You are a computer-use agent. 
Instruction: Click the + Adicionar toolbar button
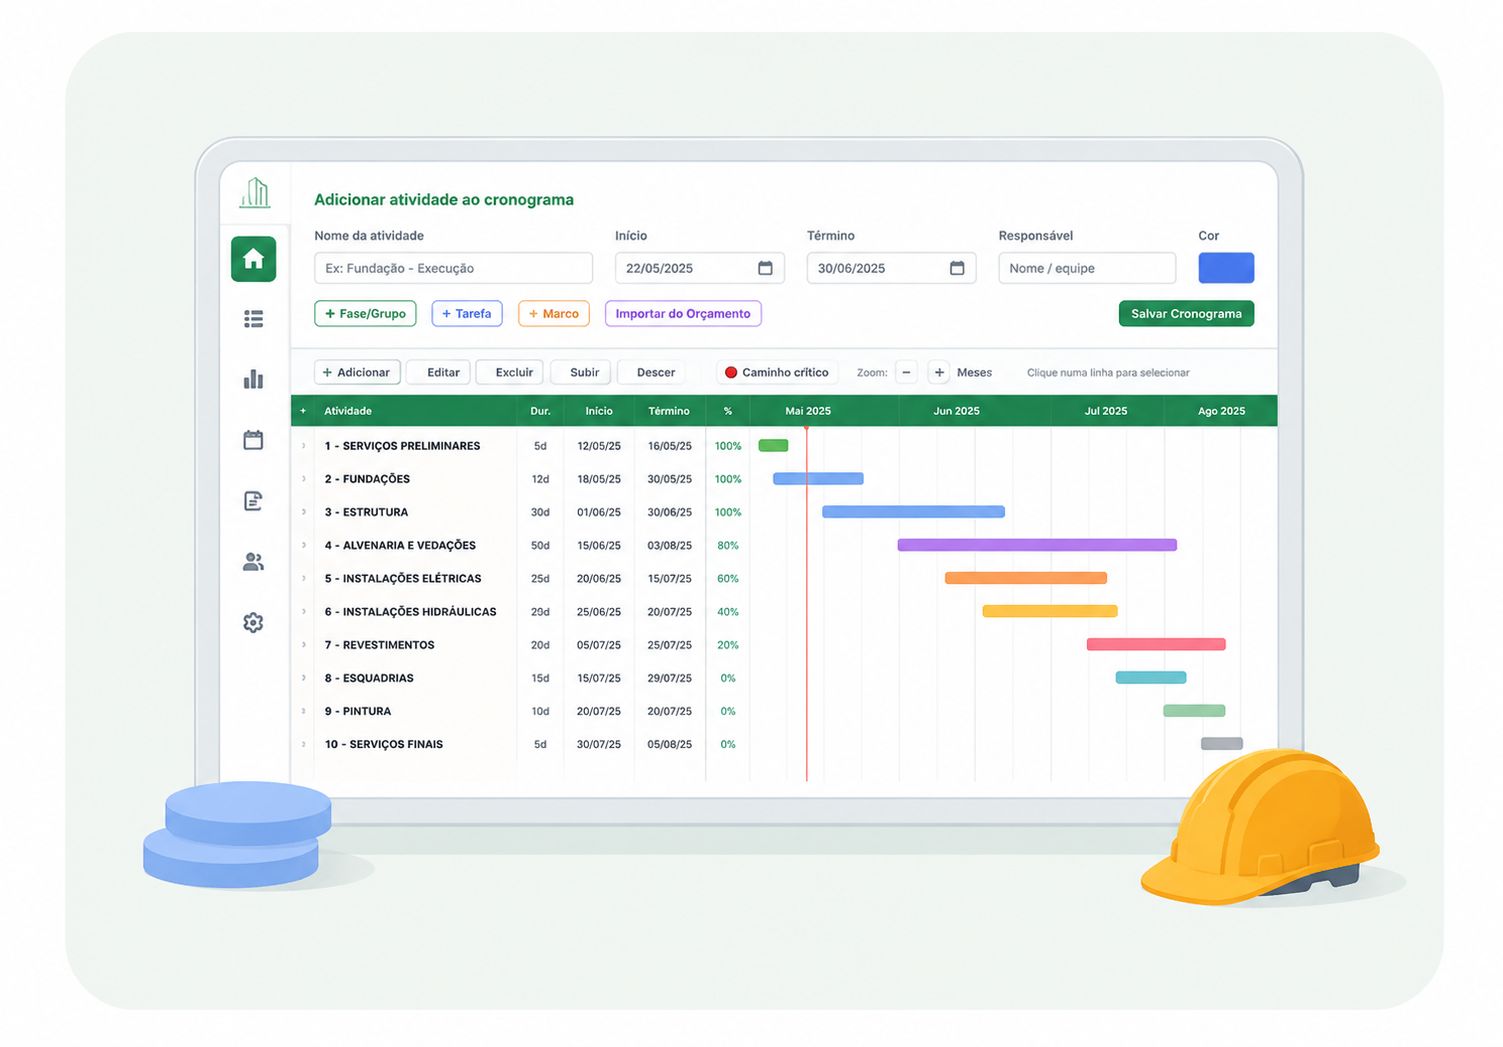point(357,372)
